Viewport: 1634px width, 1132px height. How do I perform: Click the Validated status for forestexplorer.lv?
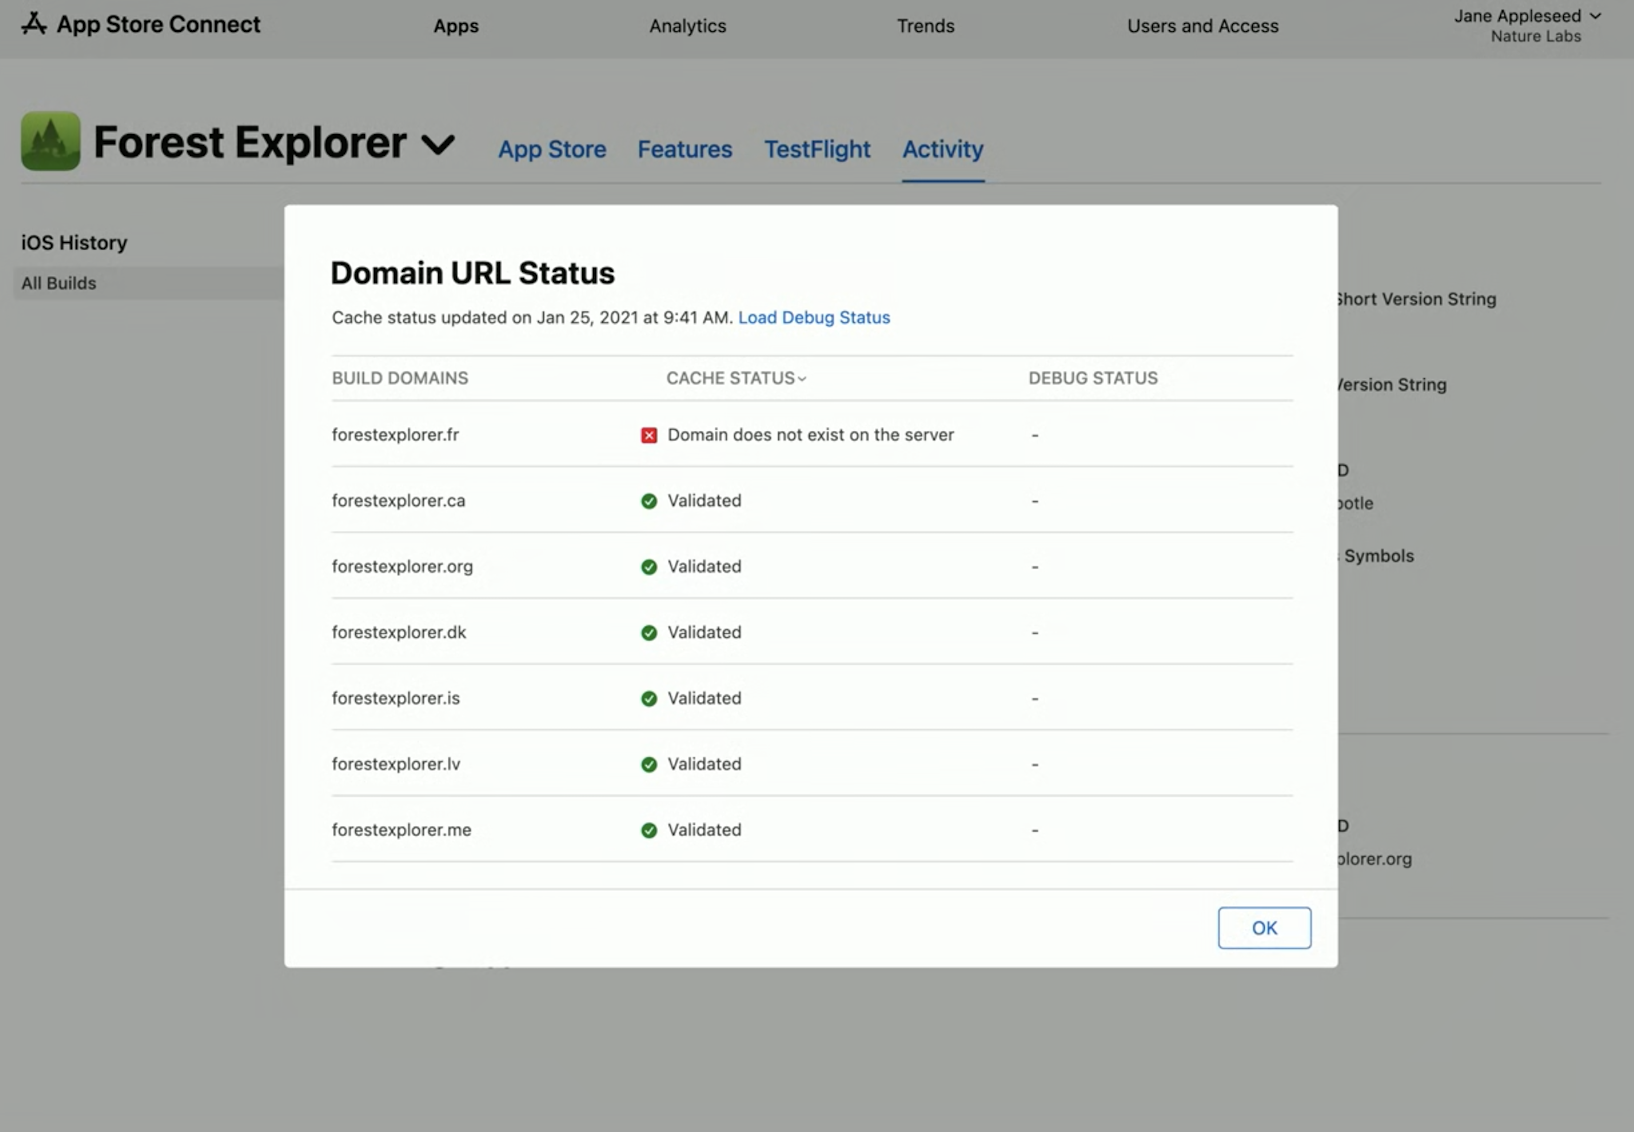(x=704, y=765)
